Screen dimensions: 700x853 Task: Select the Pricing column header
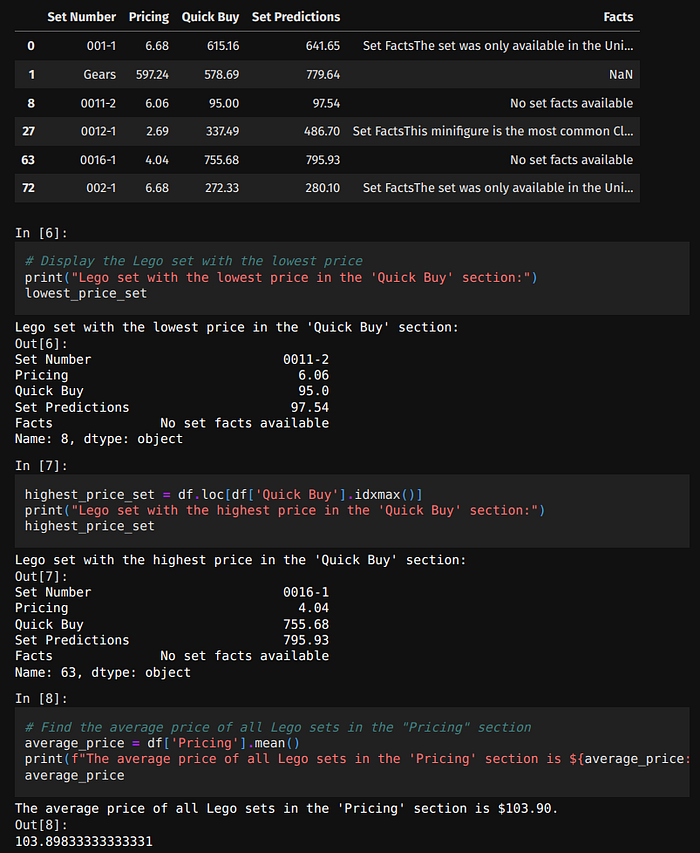149,17
